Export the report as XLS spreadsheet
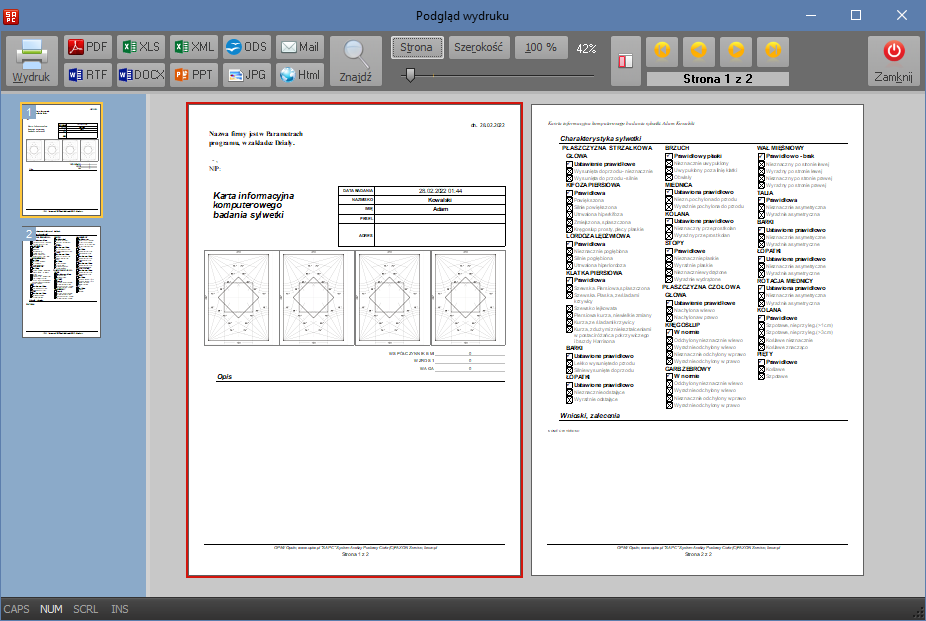 point(140,47)
